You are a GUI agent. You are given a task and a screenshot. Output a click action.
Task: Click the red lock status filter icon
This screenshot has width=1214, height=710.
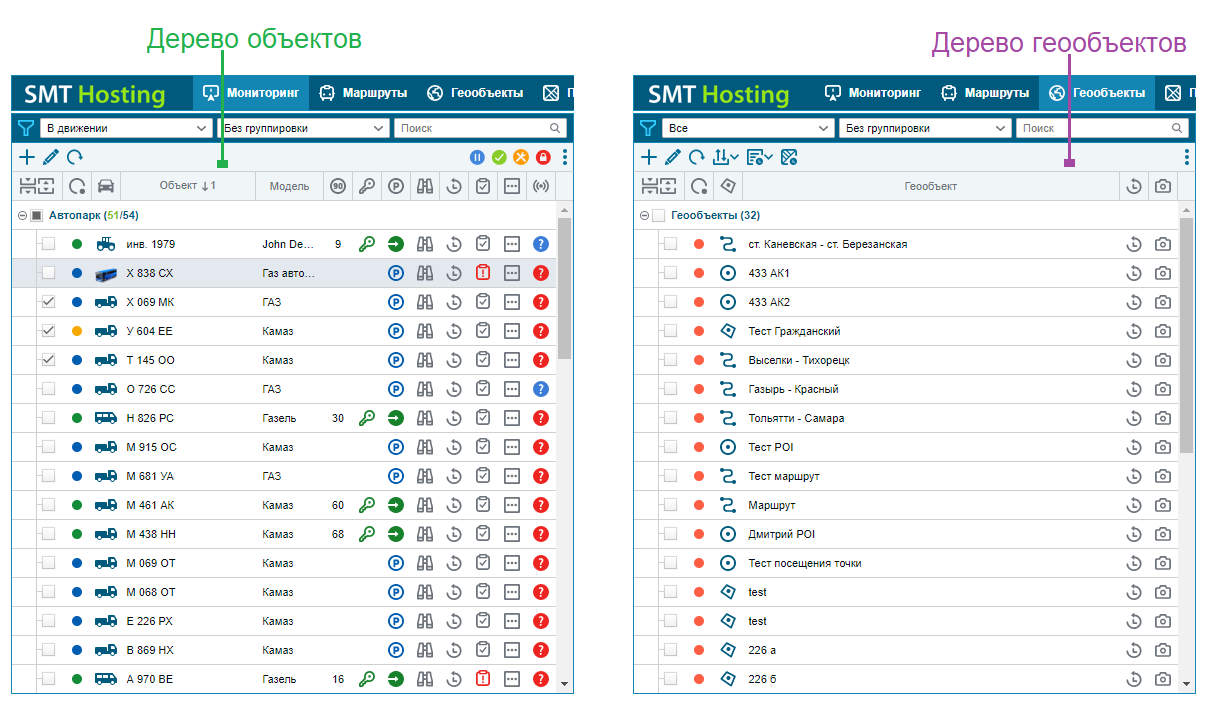[x=543, y=157]
